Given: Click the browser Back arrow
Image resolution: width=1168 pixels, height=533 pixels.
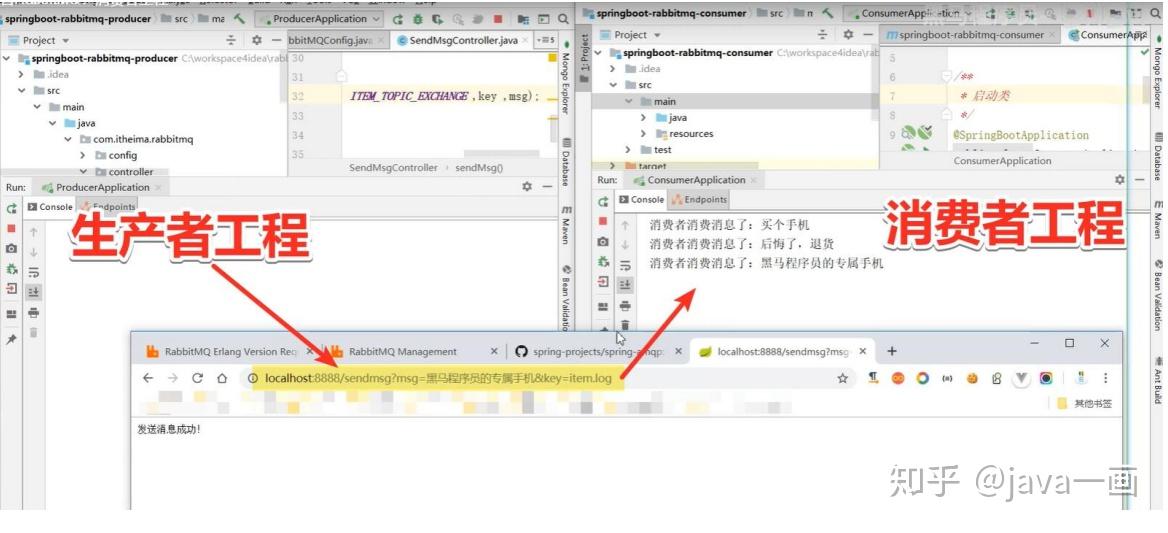Looking at the screenshot, I should pyautogui.click(x=148, y=378).
